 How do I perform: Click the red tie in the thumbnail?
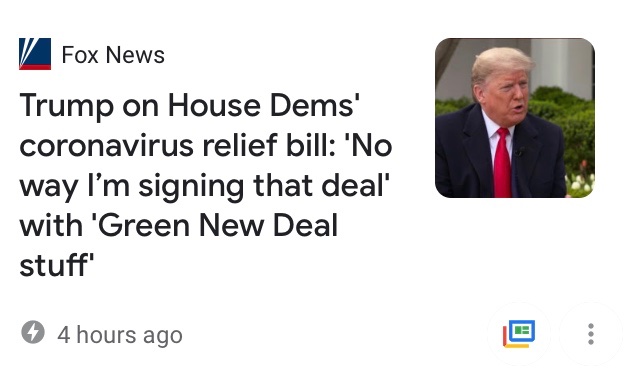tap(502, 163)
